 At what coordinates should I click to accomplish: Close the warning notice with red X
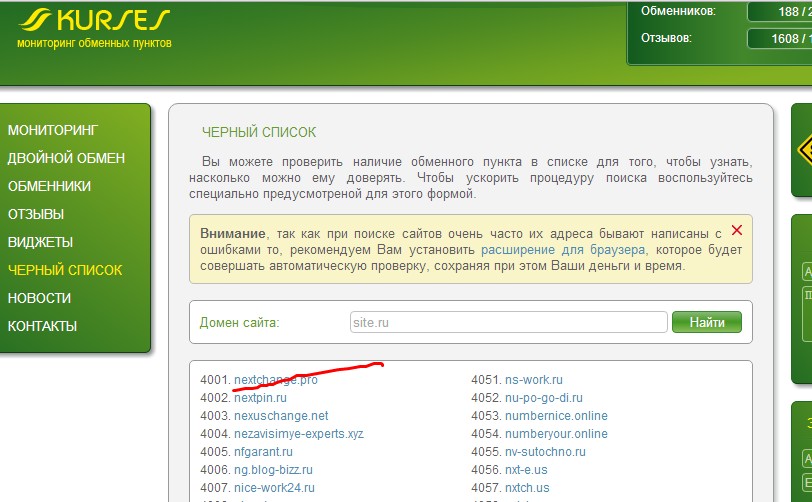(x=737, y=231)
